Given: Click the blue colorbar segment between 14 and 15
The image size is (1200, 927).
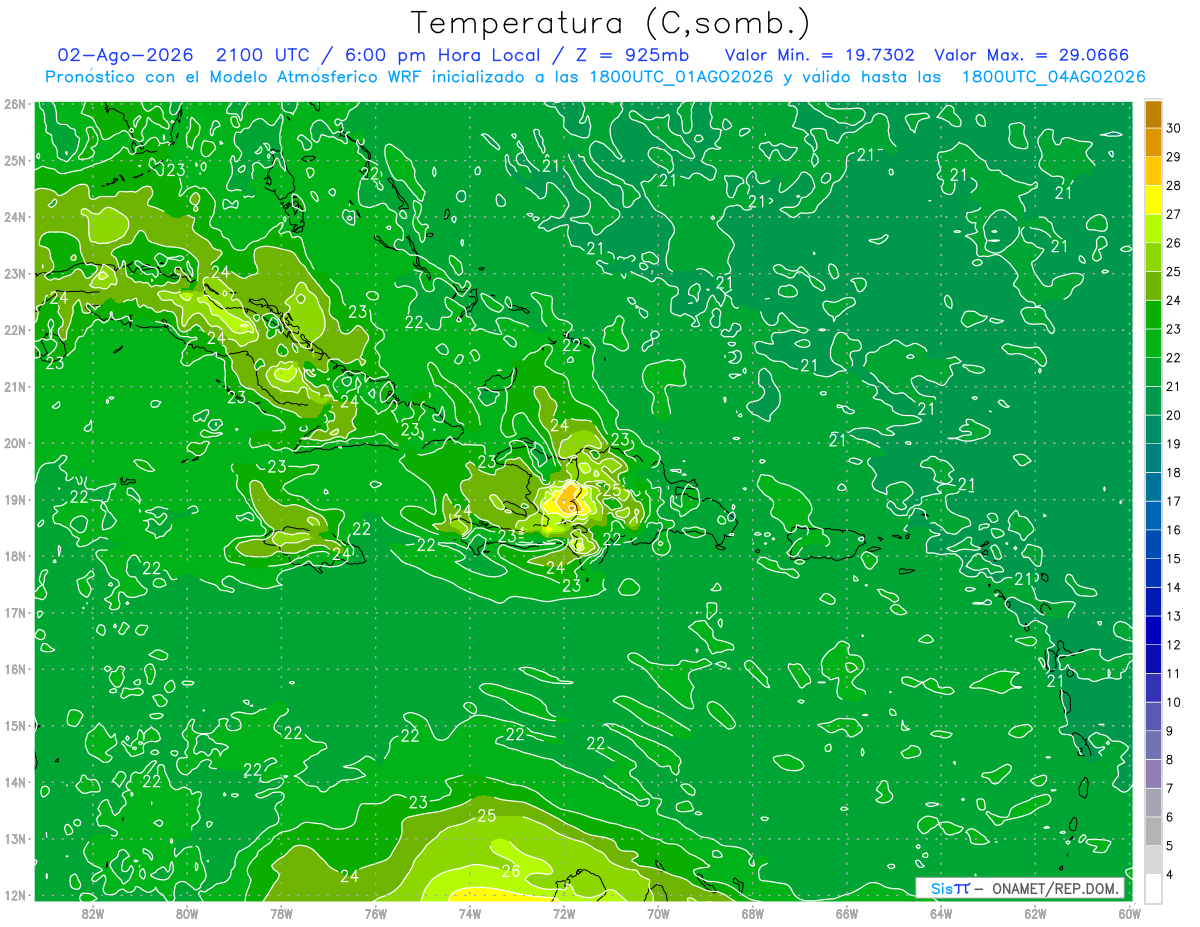Looking at the screenshot, I should click(1153, 573).
